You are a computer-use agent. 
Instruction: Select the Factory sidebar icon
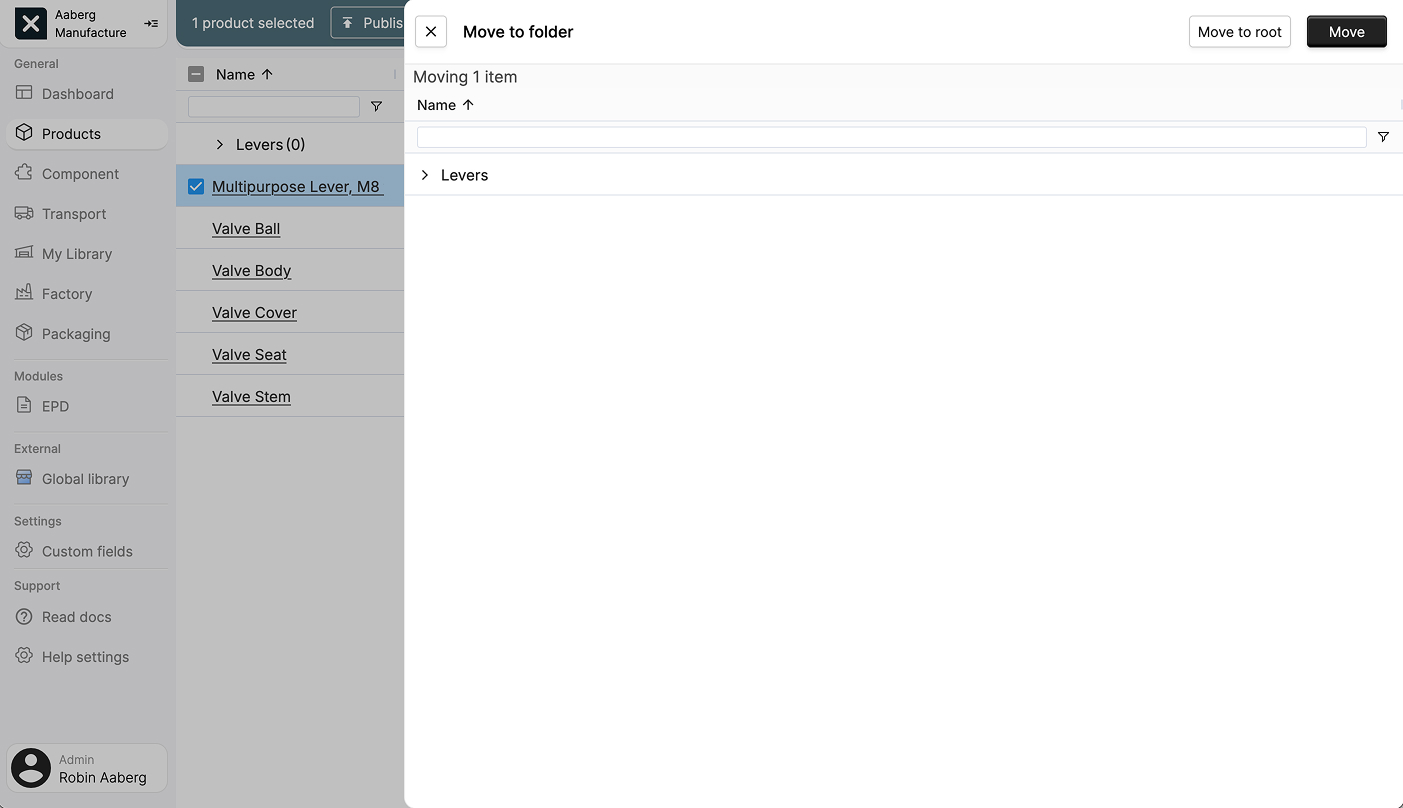(x=23, y=293)
